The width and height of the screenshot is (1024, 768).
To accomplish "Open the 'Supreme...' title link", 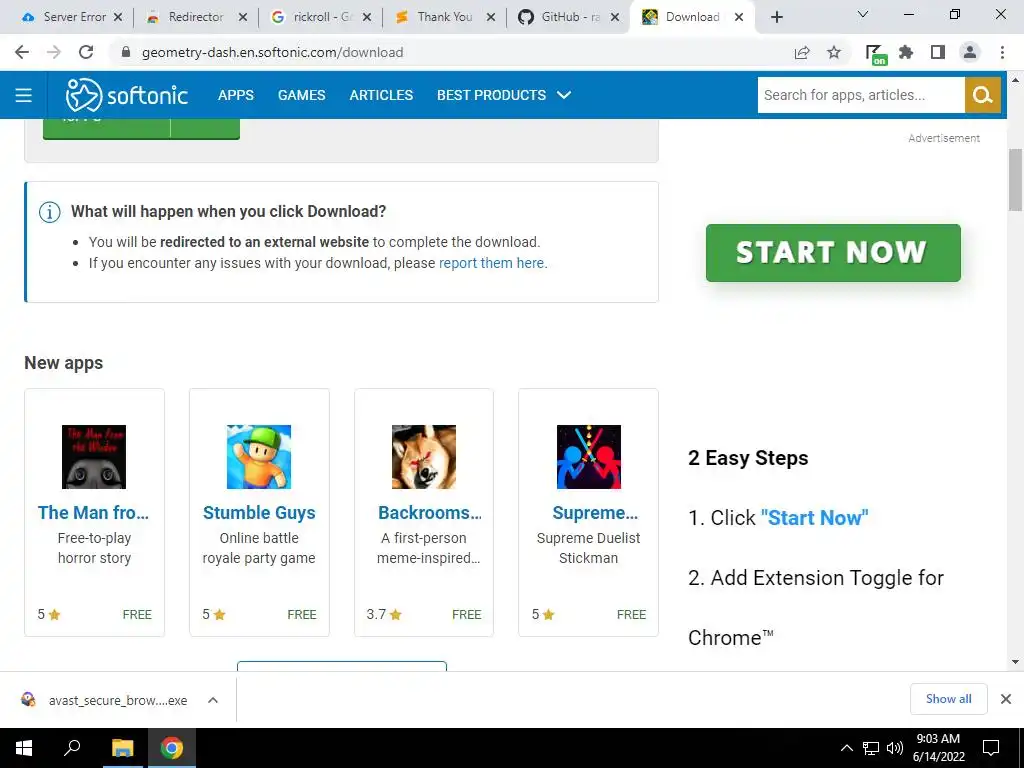I will click(x=595, y=513).
